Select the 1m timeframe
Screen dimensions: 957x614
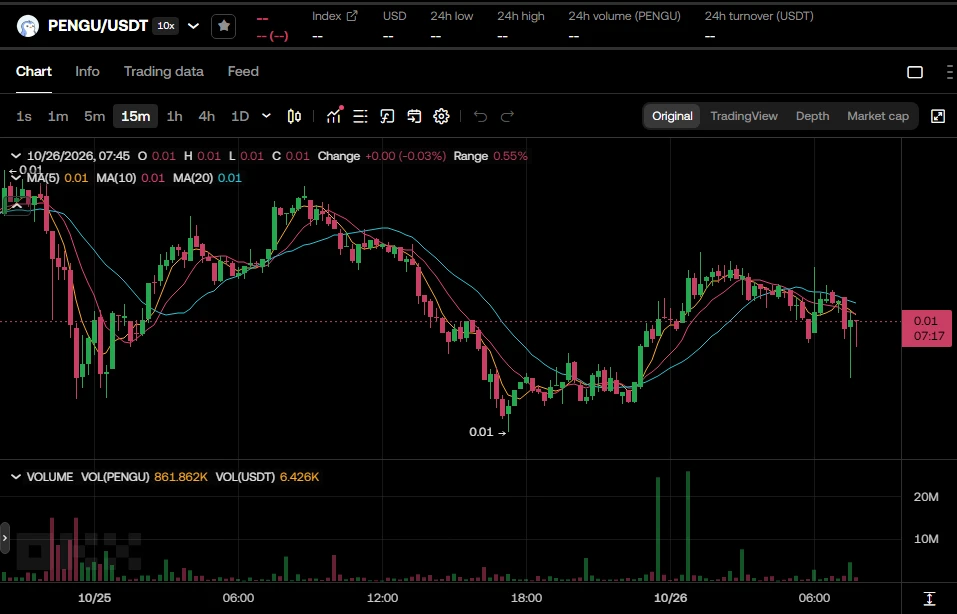(x=58, y=116)
